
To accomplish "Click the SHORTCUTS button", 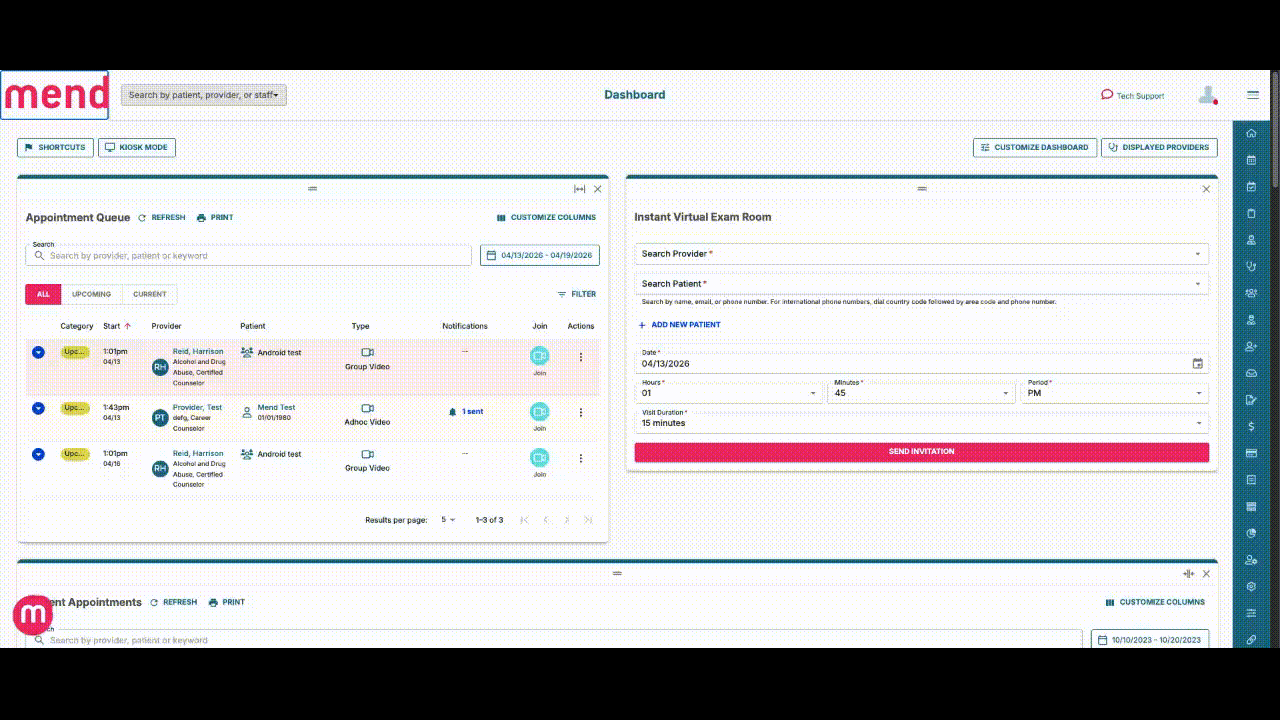I will [x=55, y=147].
